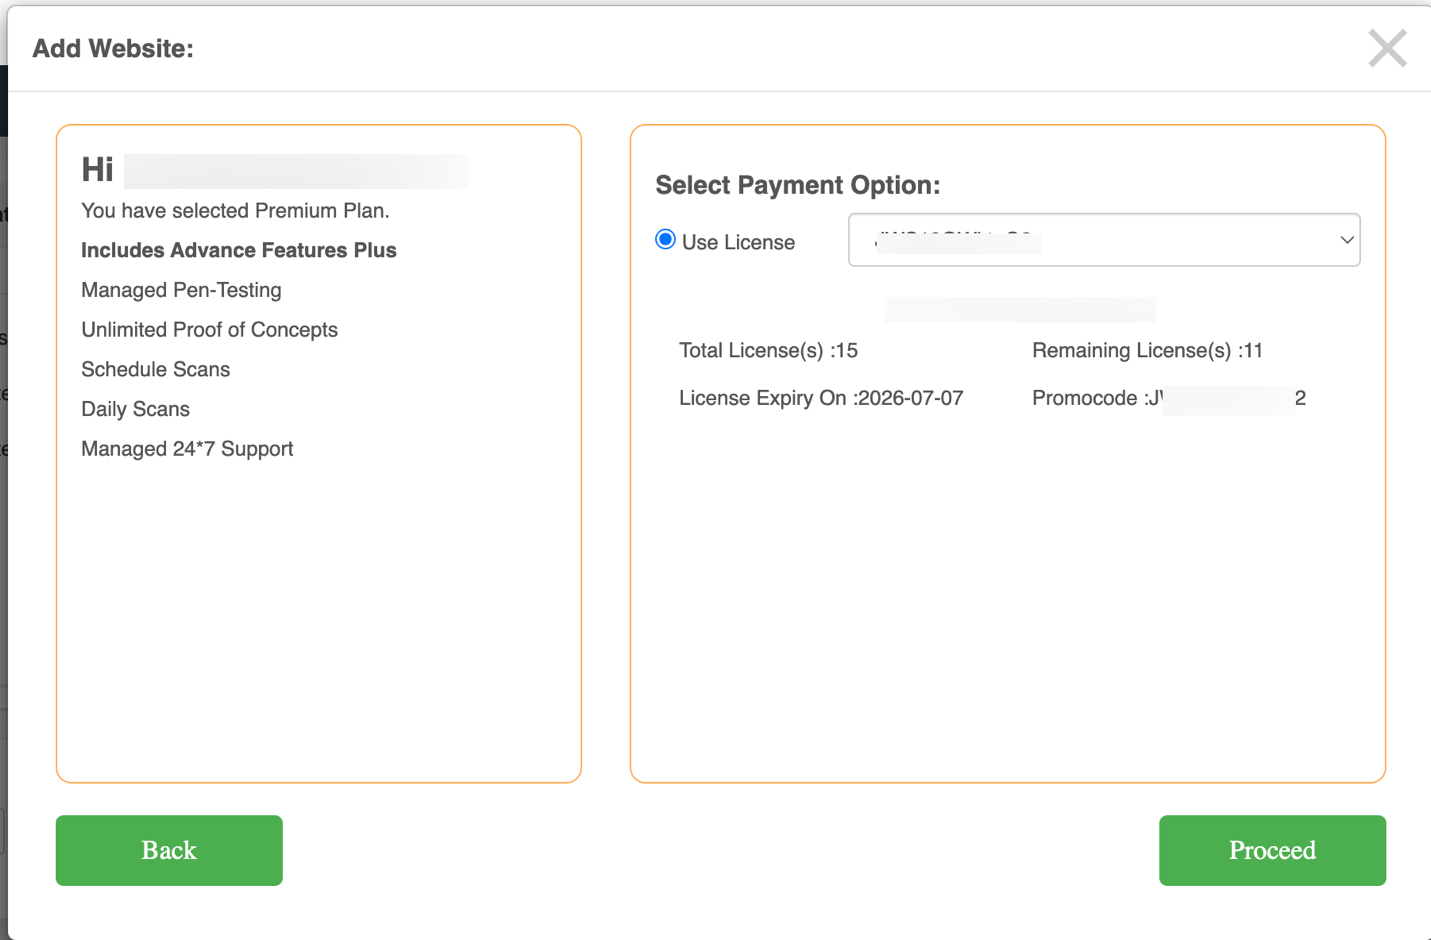
Task: Click the Unlimited Proof of Concepts item
Action: 209,329
